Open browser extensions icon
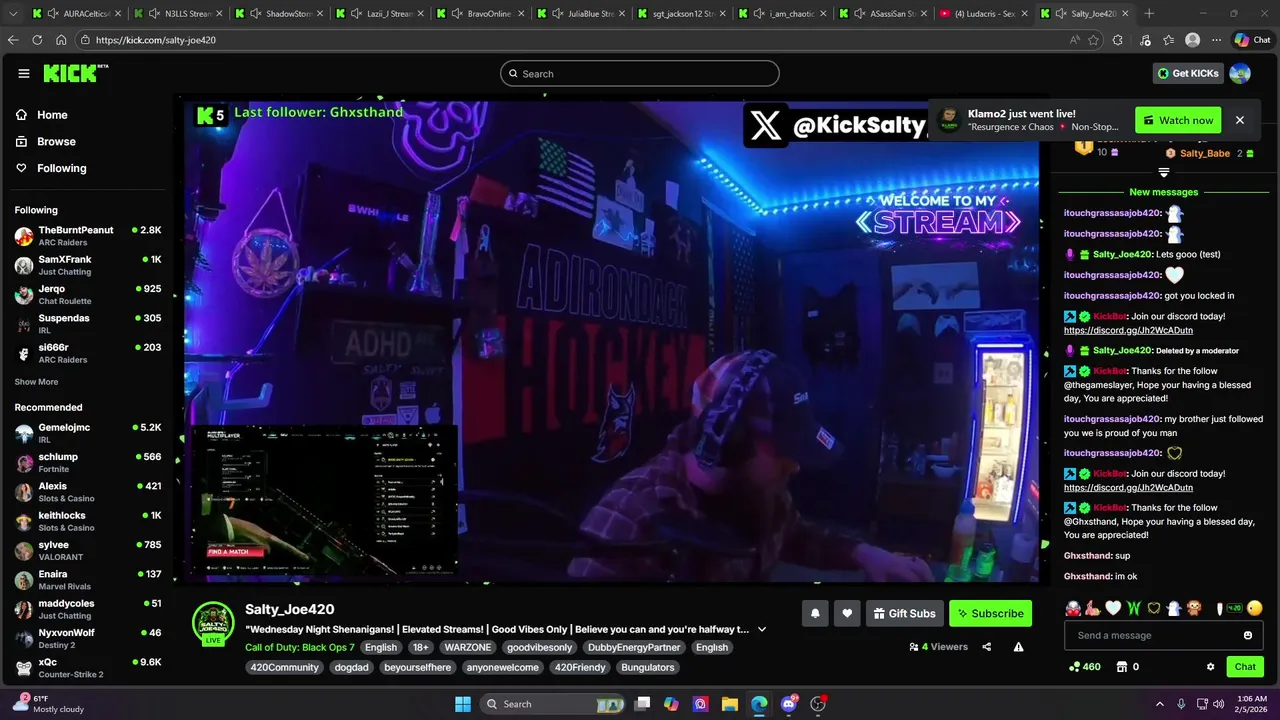Screen dimensions: 1280x720 click(x=1118, y=40)
